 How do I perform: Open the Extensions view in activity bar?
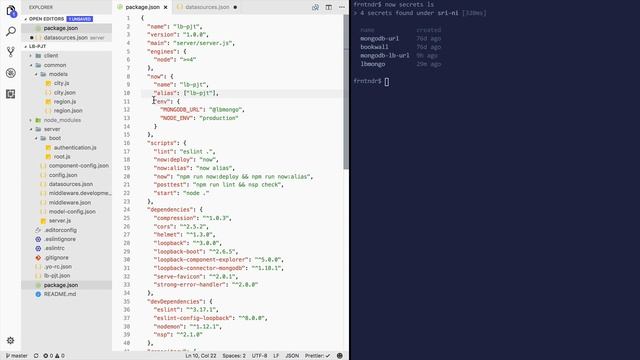tap(11, 94)
